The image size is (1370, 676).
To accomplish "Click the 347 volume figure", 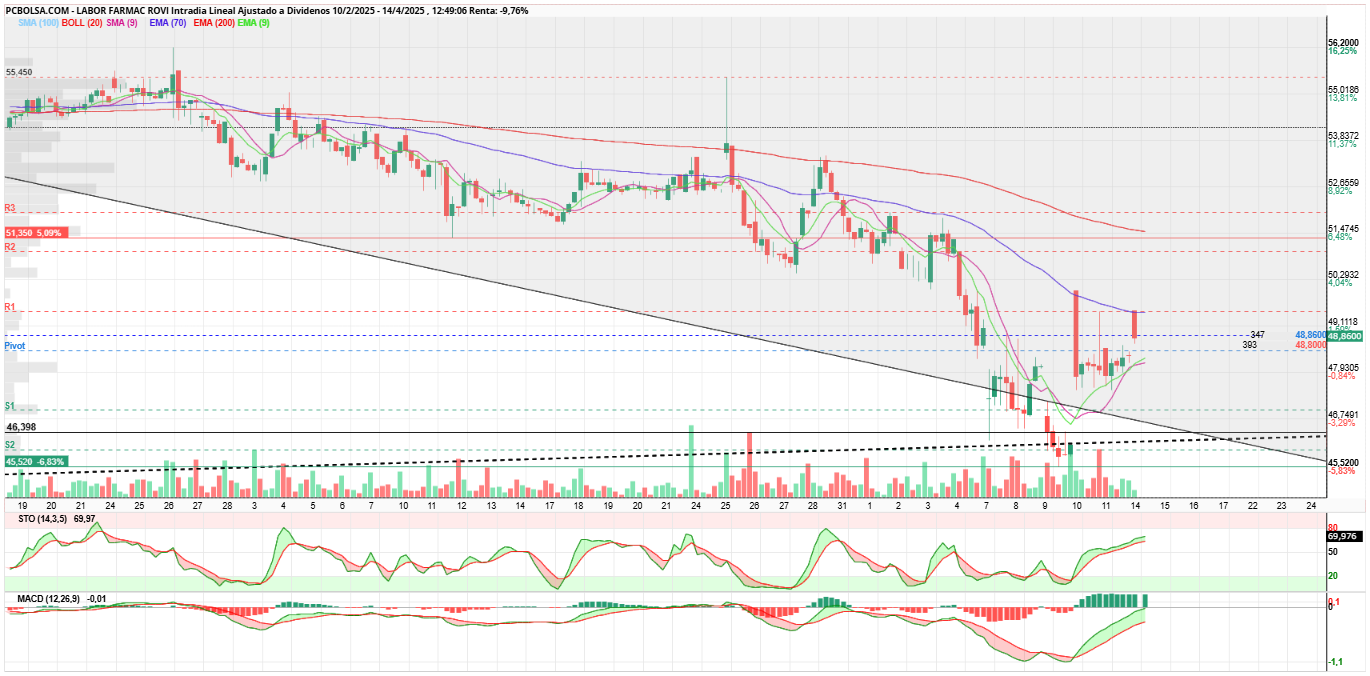I will (1258, 334).
